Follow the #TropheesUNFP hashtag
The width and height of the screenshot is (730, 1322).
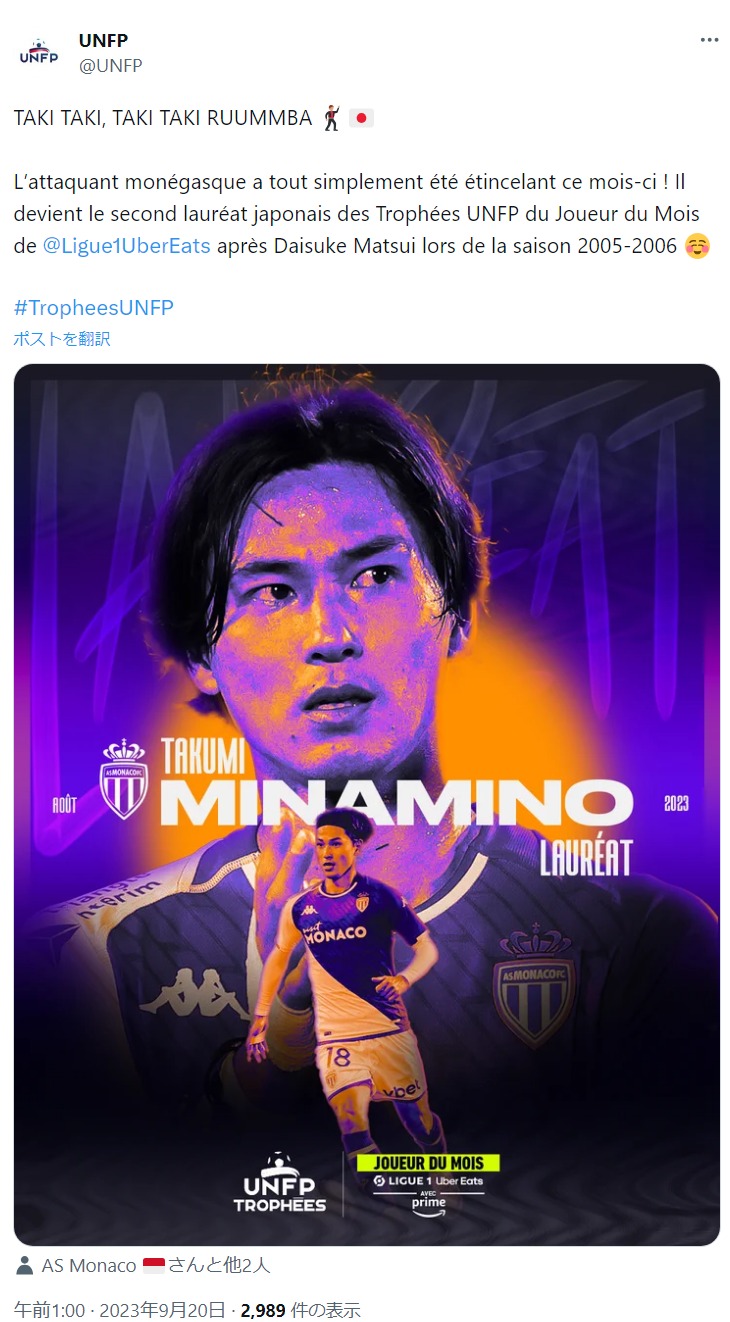(x=94, y=308)
